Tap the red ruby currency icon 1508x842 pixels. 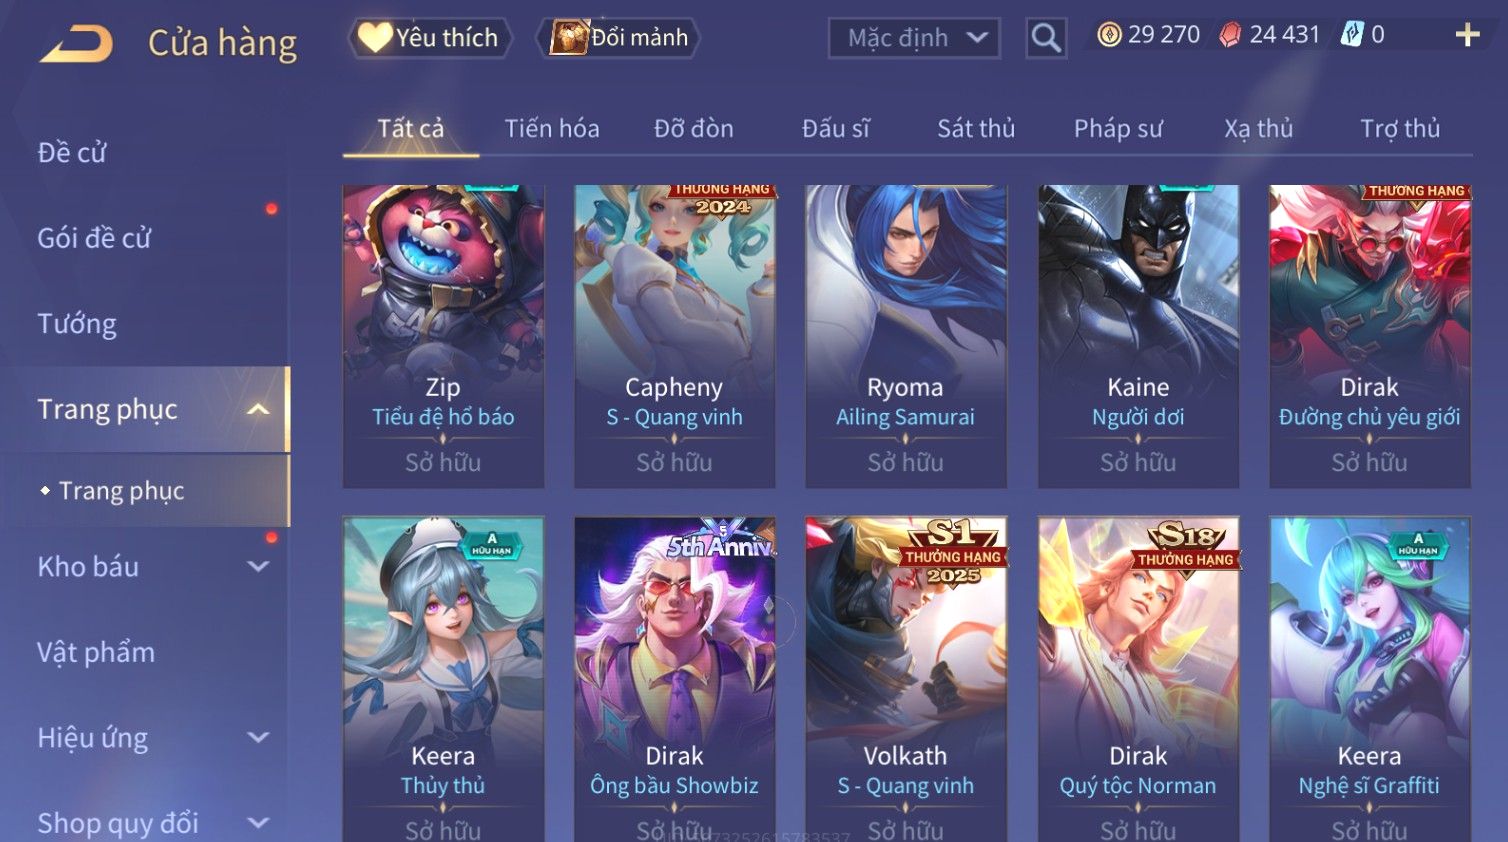click(x=1230, y=35)
